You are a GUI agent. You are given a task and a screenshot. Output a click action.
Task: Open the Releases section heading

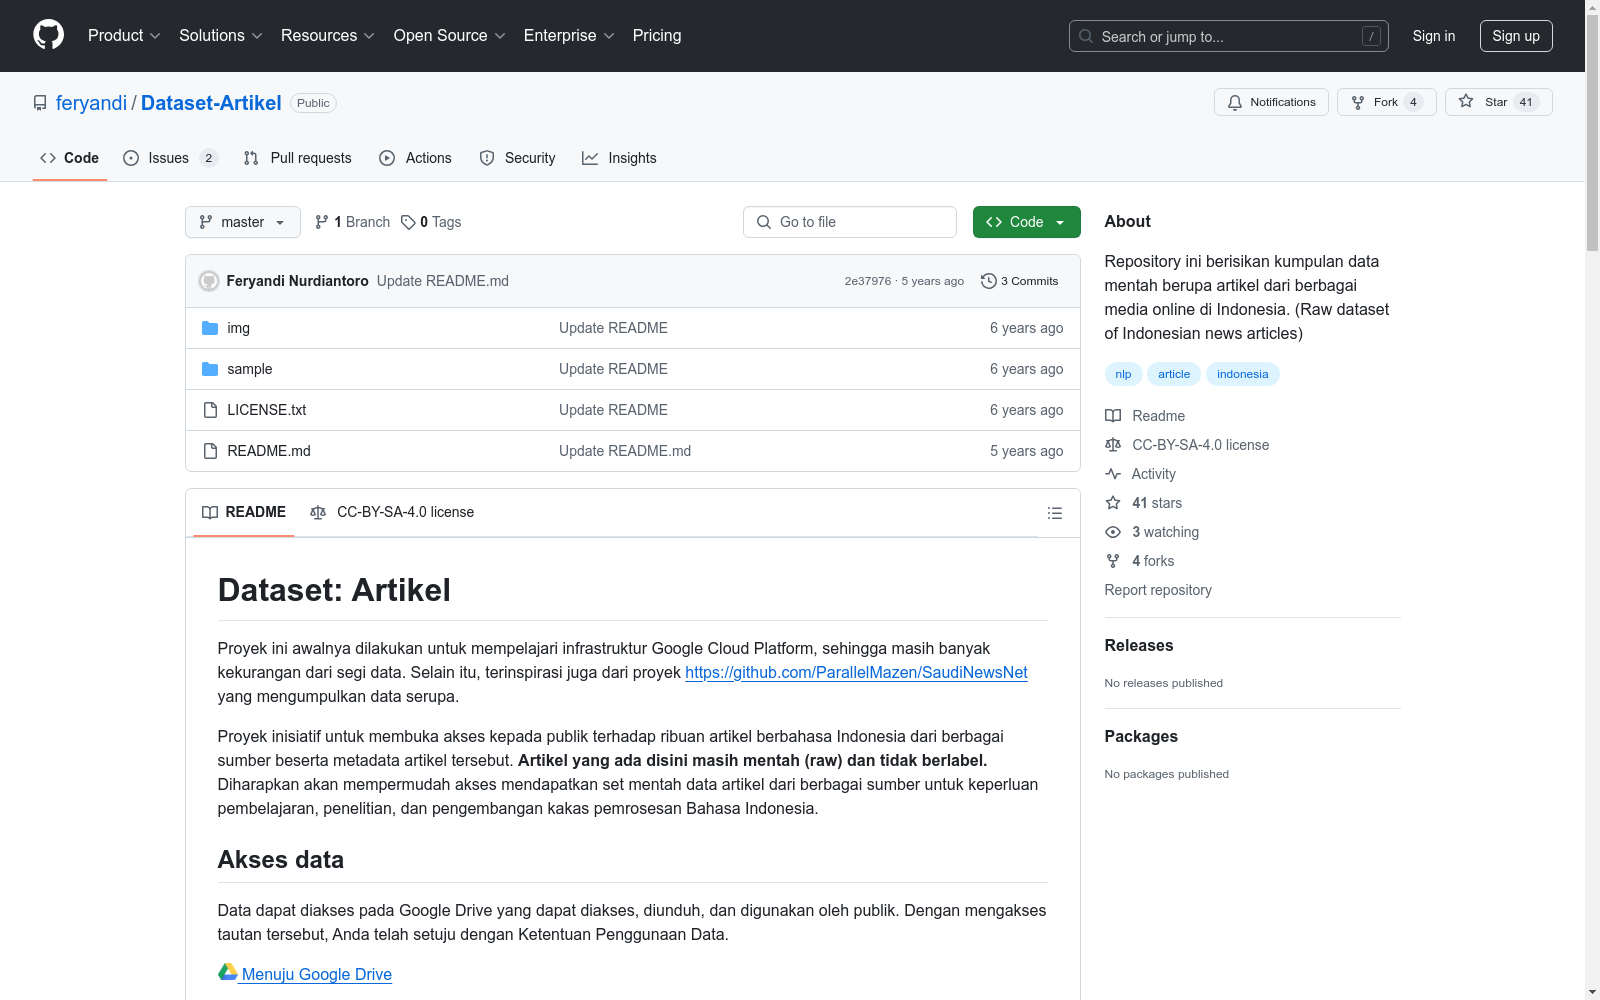tap(1139, 646)
